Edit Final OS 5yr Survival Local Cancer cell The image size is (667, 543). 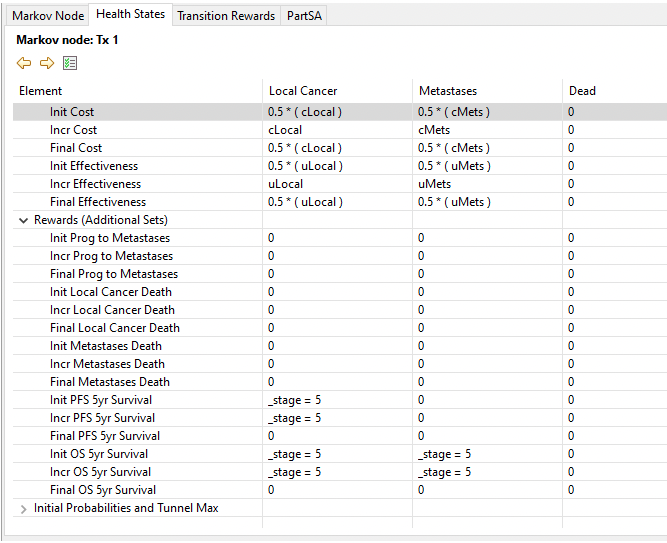[x=337, y=490]
